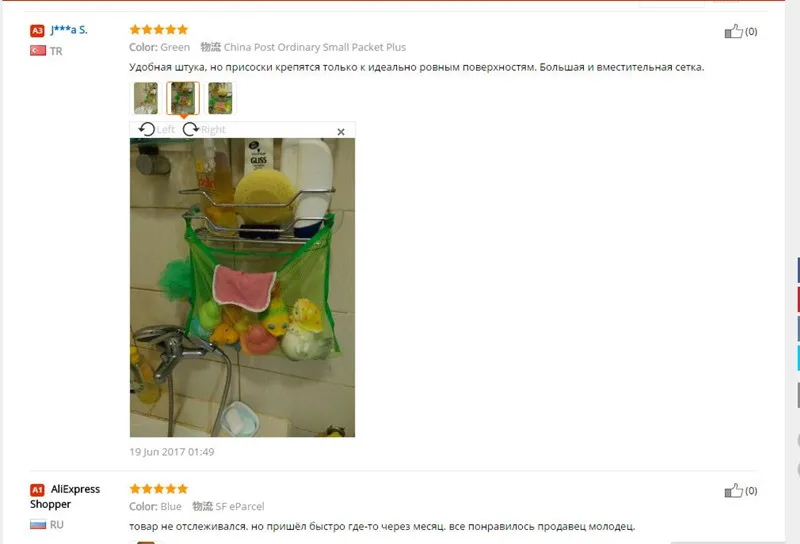Image resolution: width=800 pixels, height=544 pixels.
Task: Click the five-star rating of first review
Action: click(159, 30)
